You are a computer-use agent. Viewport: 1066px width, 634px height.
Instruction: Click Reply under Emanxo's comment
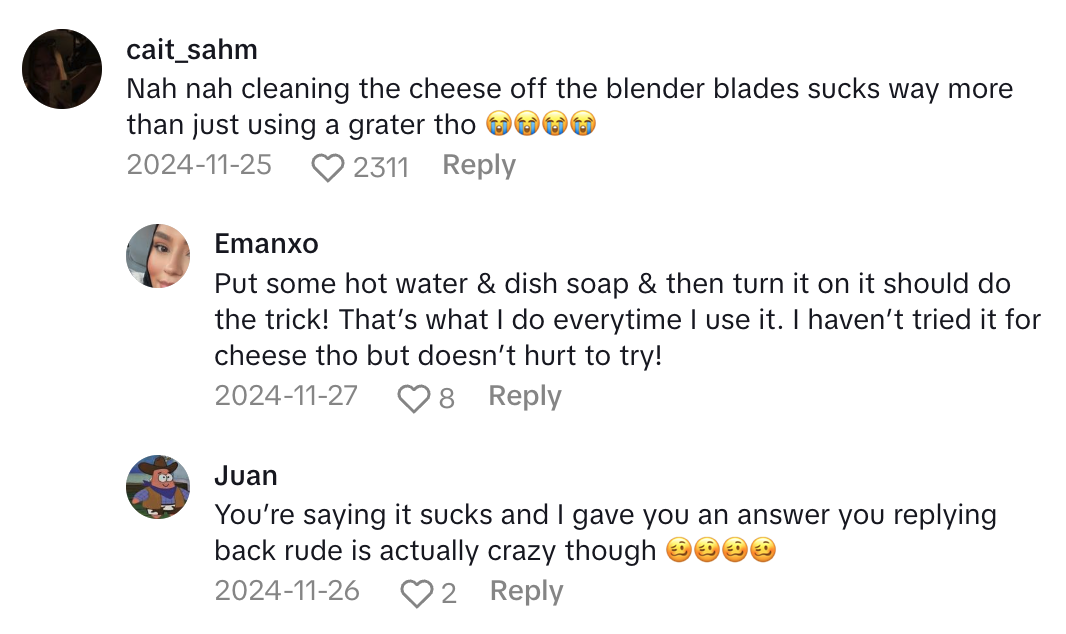[524, 396]
